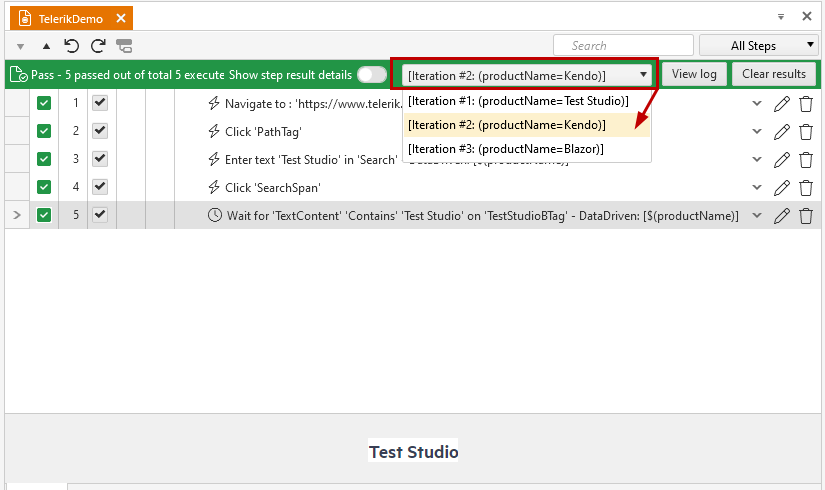Click the View log button
The image size is (825, 490).
[694, 74]
